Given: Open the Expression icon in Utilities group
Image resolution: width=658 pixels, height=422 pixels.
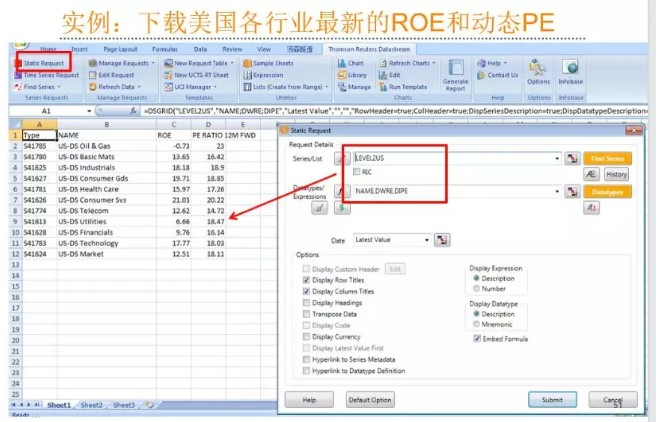Looking at the screenshot, I should [264, 75].
